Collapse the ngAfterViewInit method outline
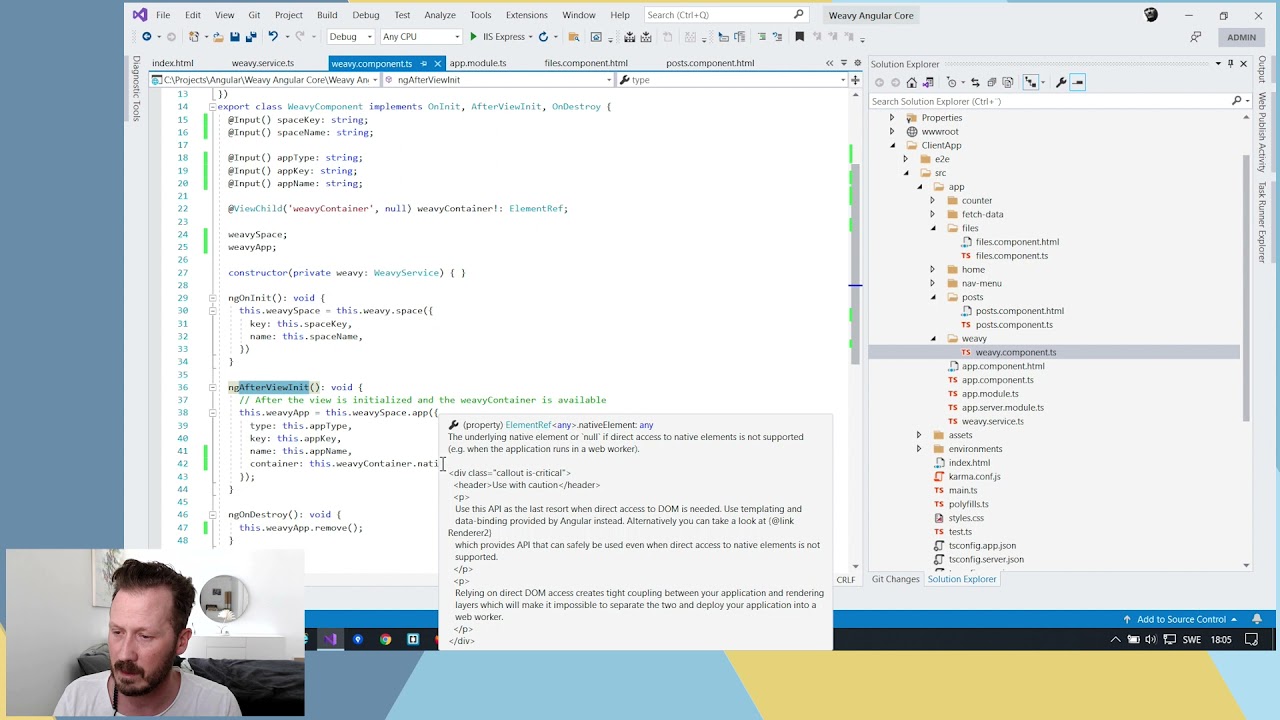Image resolution: width=1280 pixels, height=720 pixels. pos(212,387)
